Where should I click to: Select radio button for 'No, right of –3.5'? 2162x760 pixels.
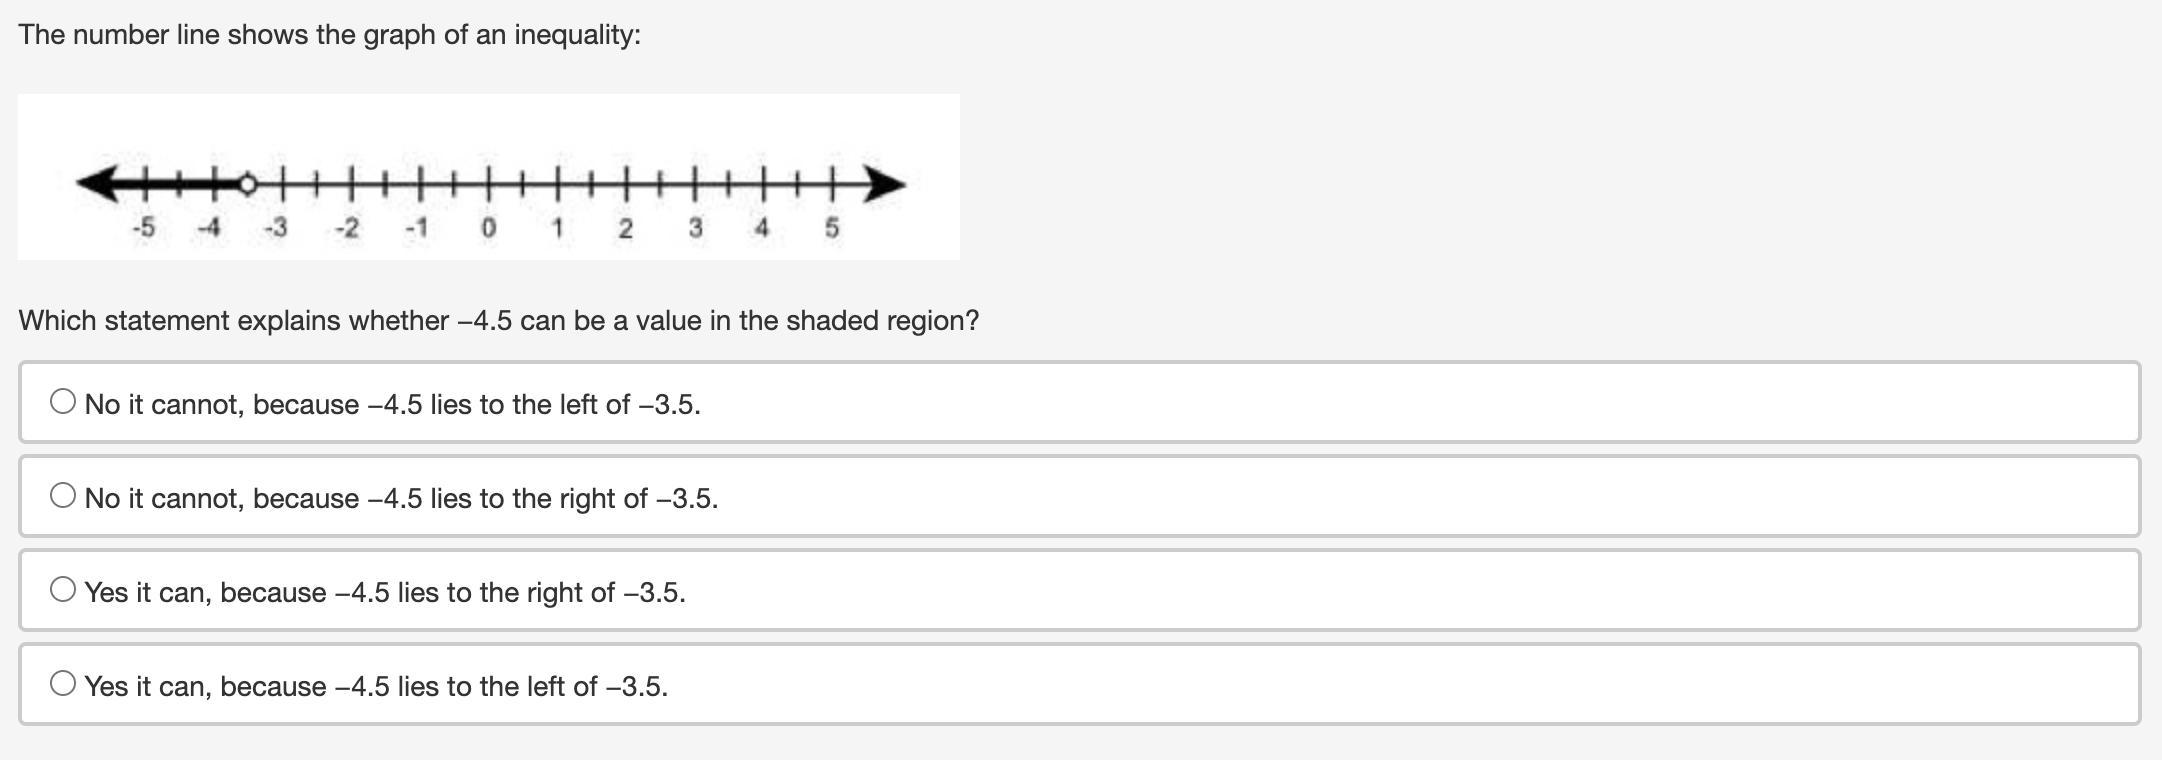click(63, 496)
